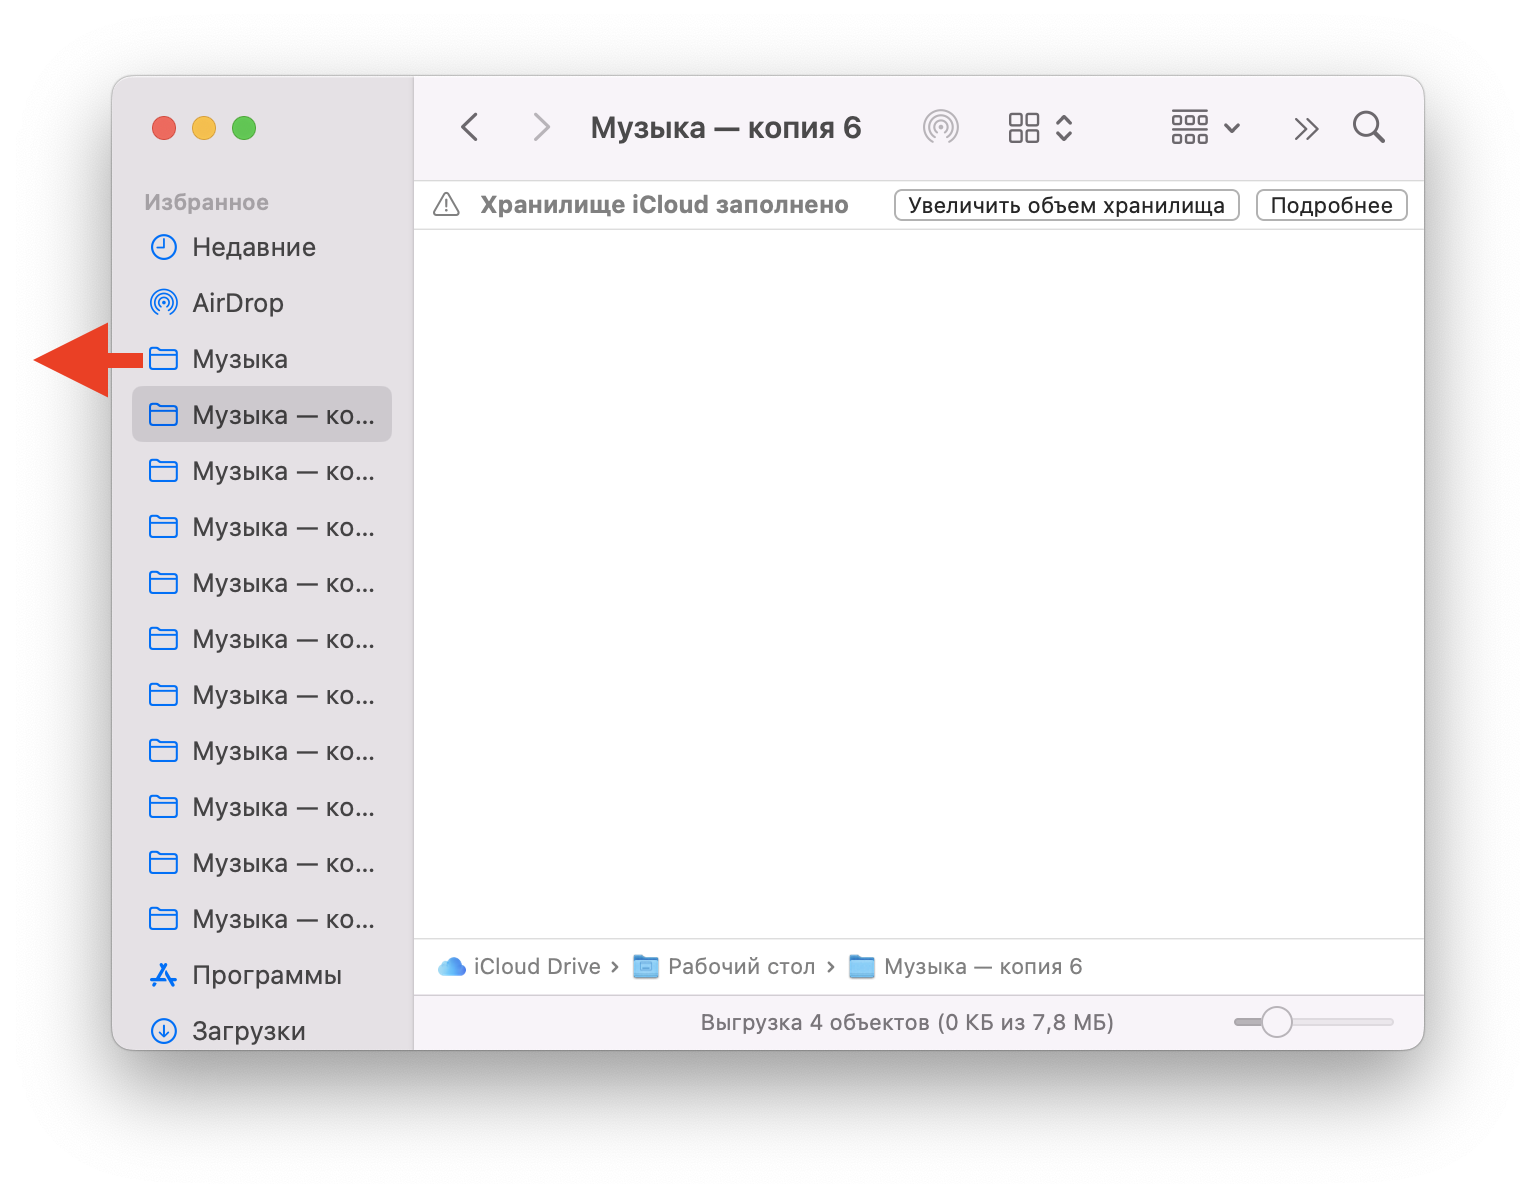Click the Подробнее button
This screenshot has height=1198, width=1536.
pyautogui.click(x=1332, y=205)
